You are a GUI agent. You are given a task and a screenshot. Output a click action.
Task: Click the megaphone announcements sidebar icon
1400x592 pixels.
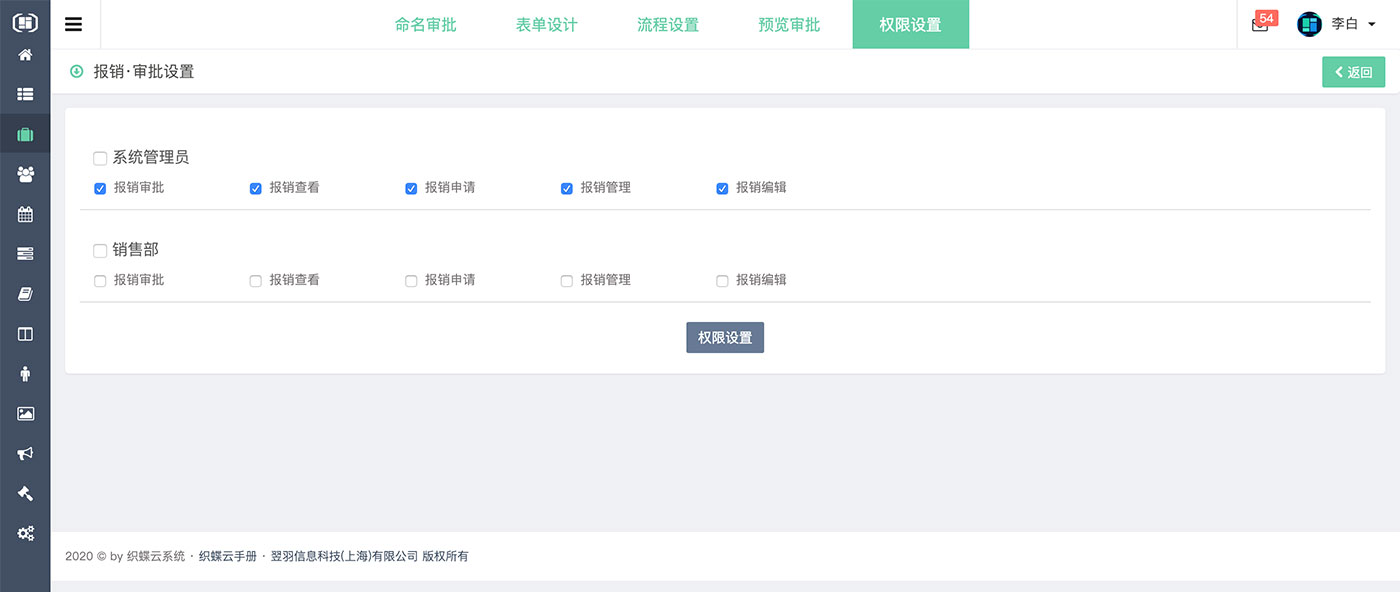(x=25, y=453)
